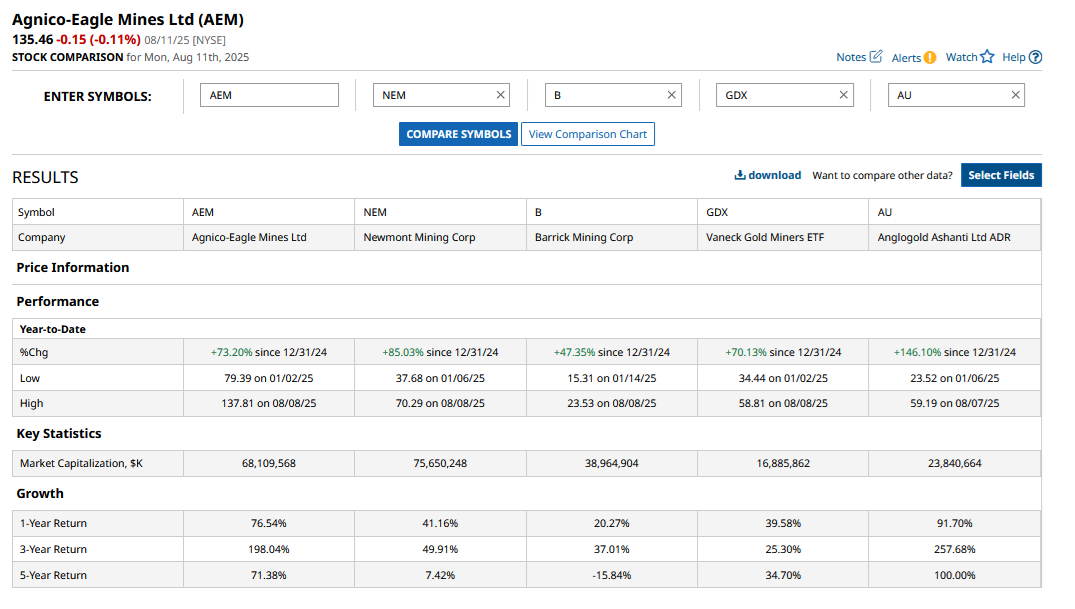Click the Alerts warning icon
This screenshot has height=609, width=1075.
pos(930,58)
